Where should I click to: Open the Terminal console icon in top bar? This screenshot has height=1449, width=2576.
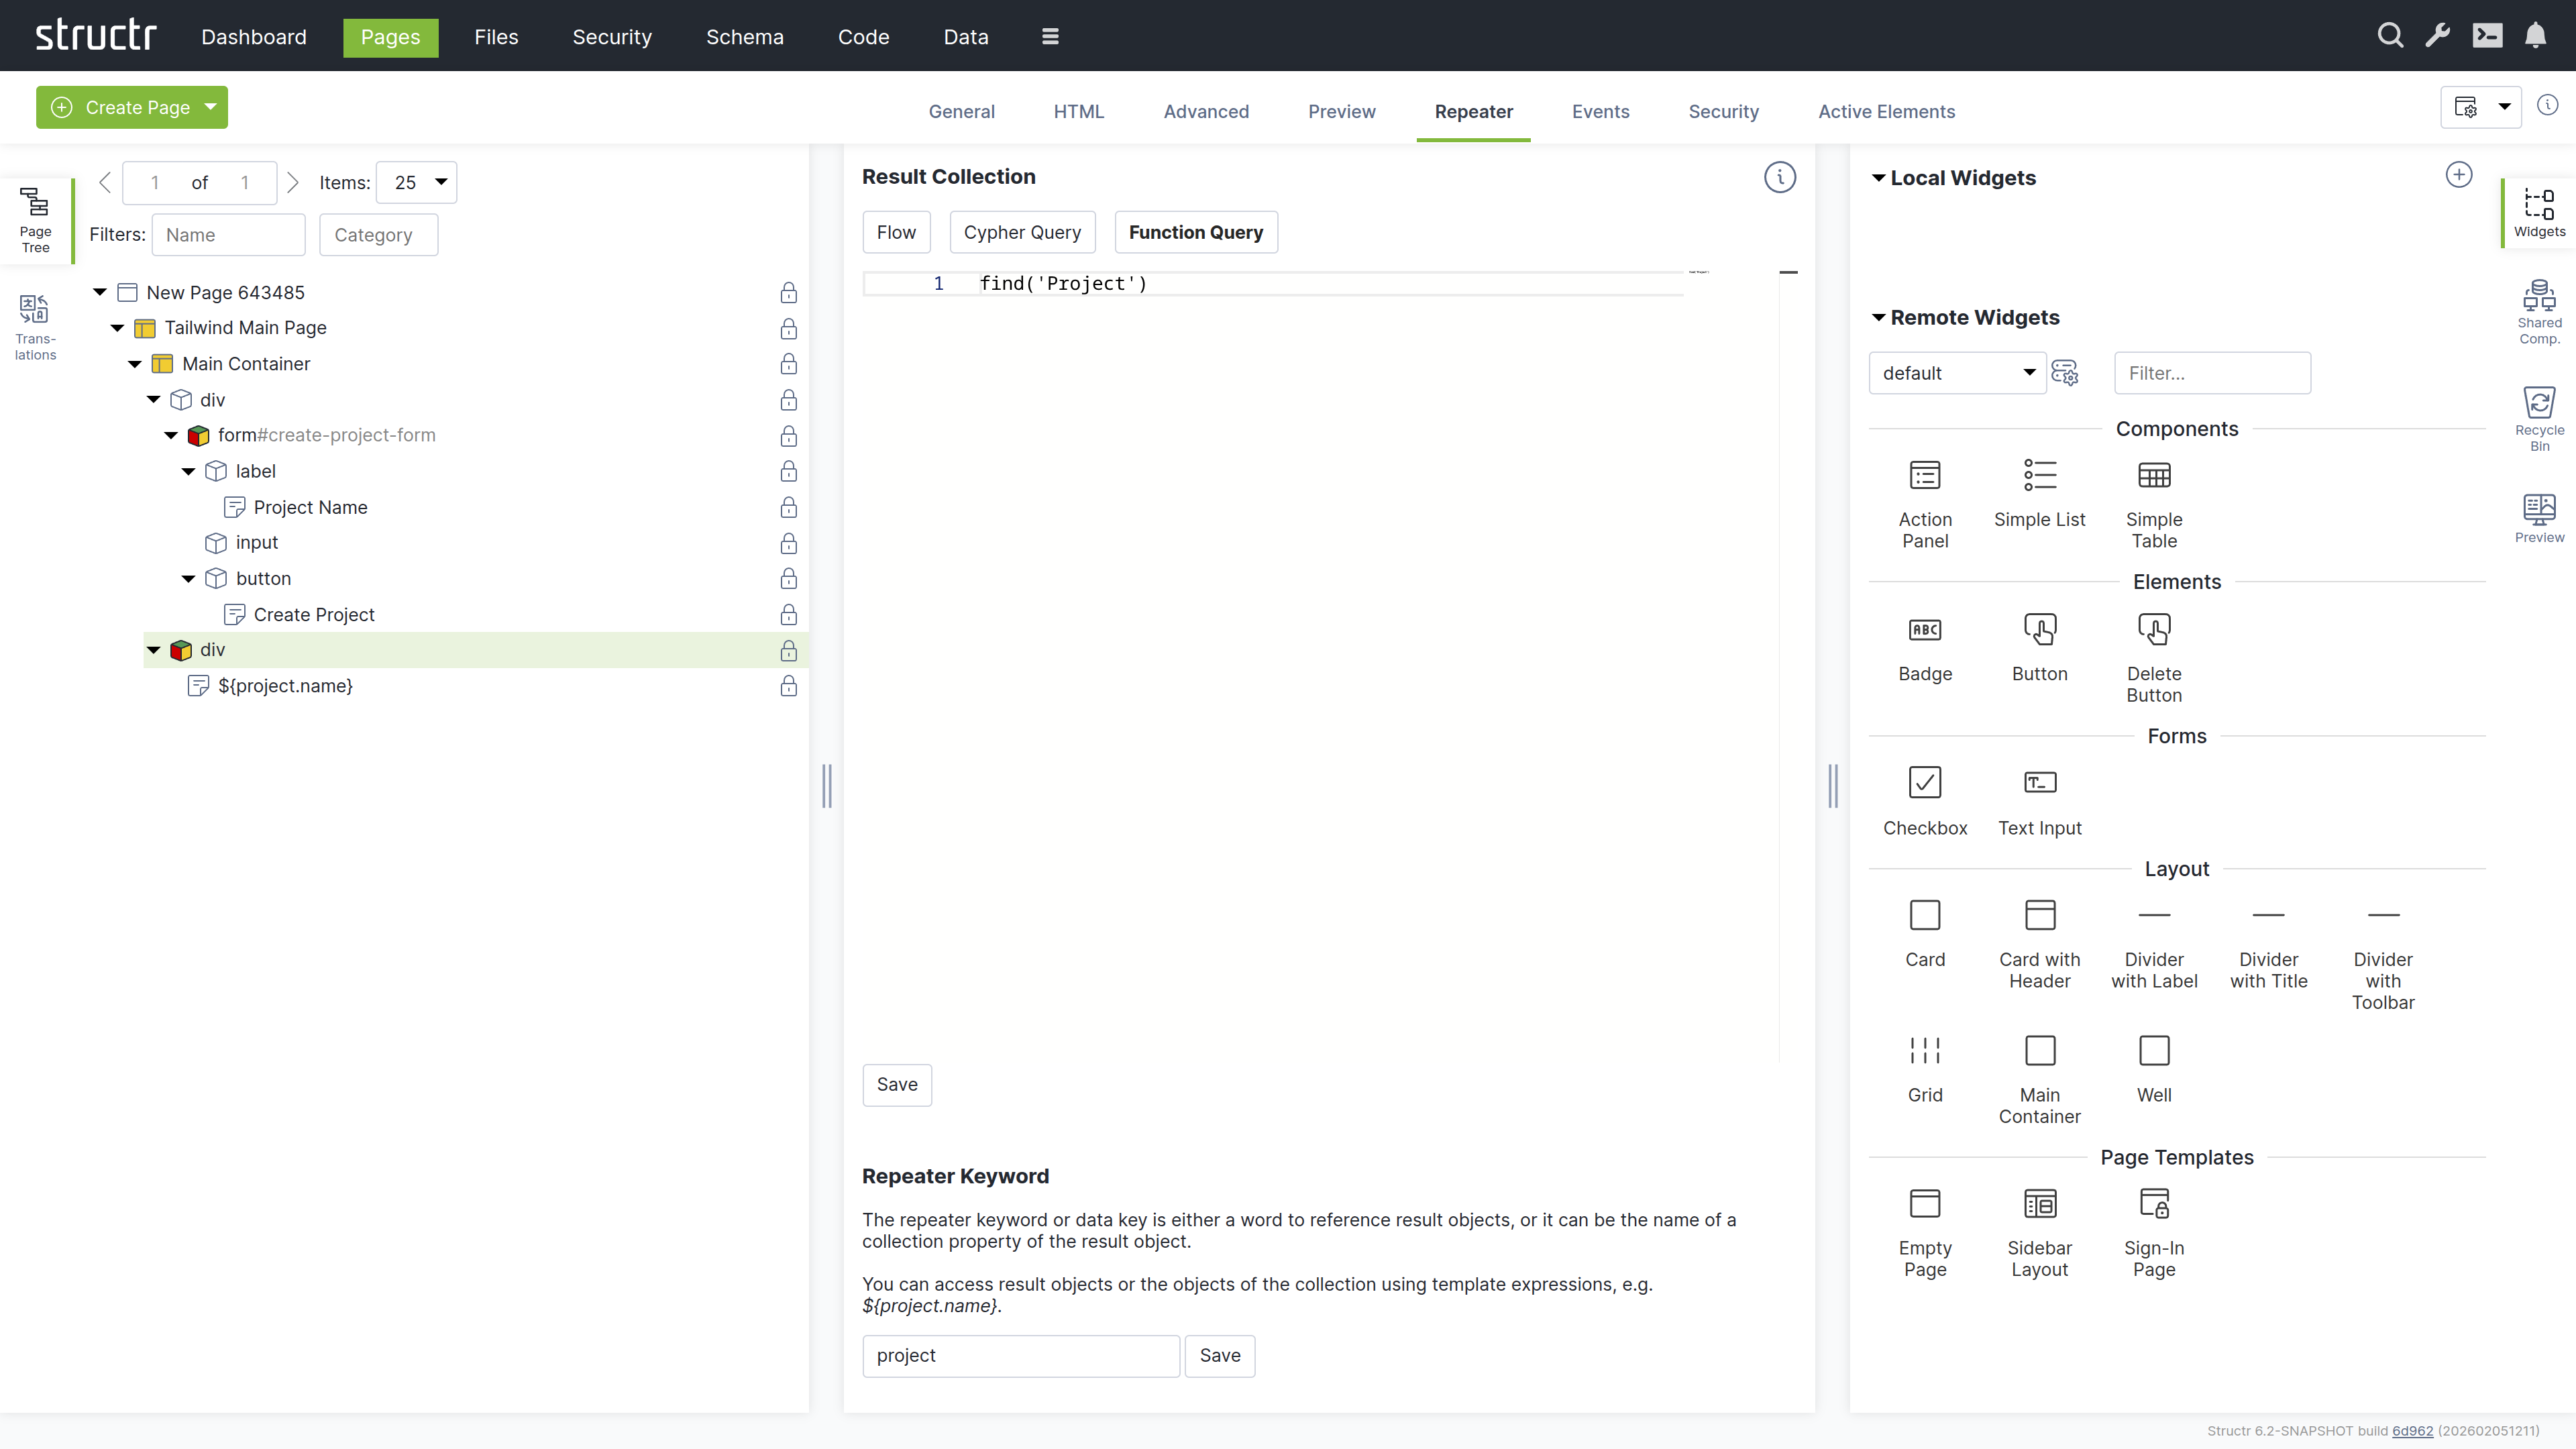tap(2488, 35)
